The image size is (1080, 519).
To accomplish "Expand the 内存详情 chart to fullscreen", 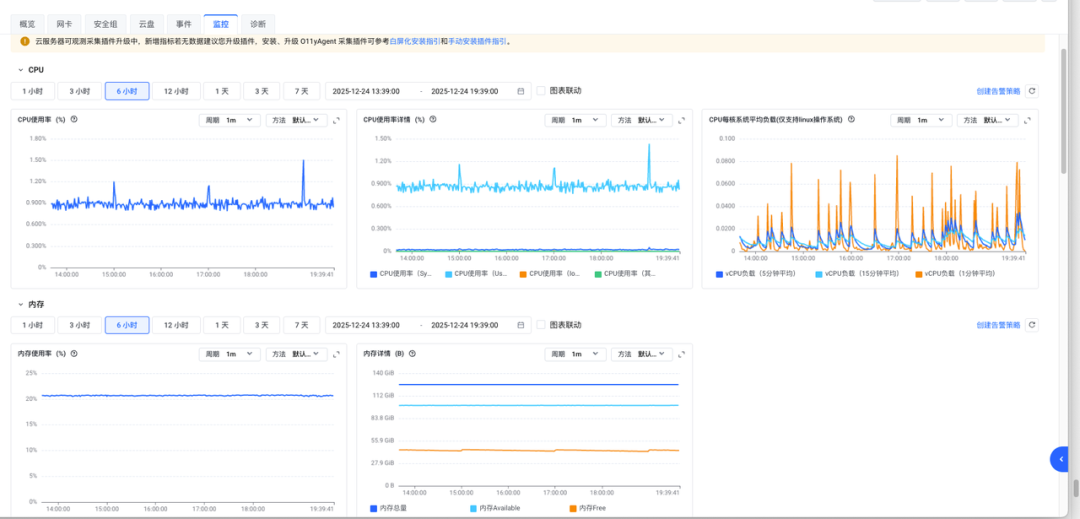I will coord(683,354).
